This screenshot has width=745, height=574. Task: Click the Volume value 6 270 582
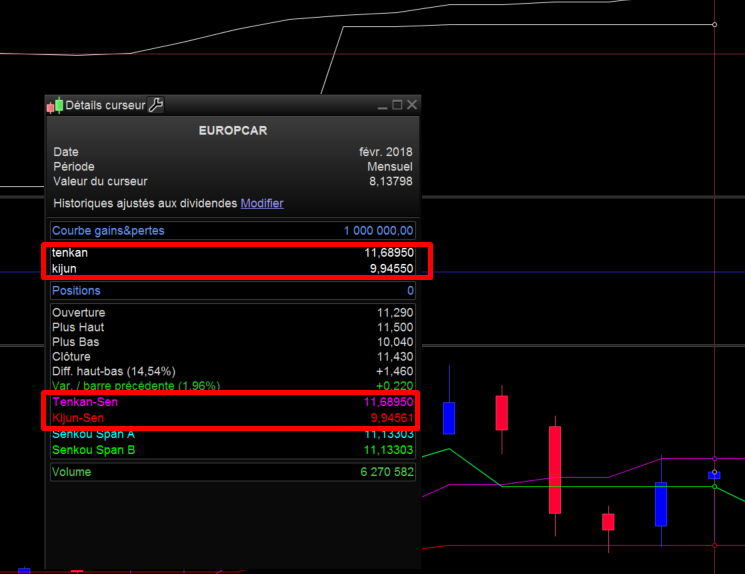pyautogui.click(x=387, y=472)
